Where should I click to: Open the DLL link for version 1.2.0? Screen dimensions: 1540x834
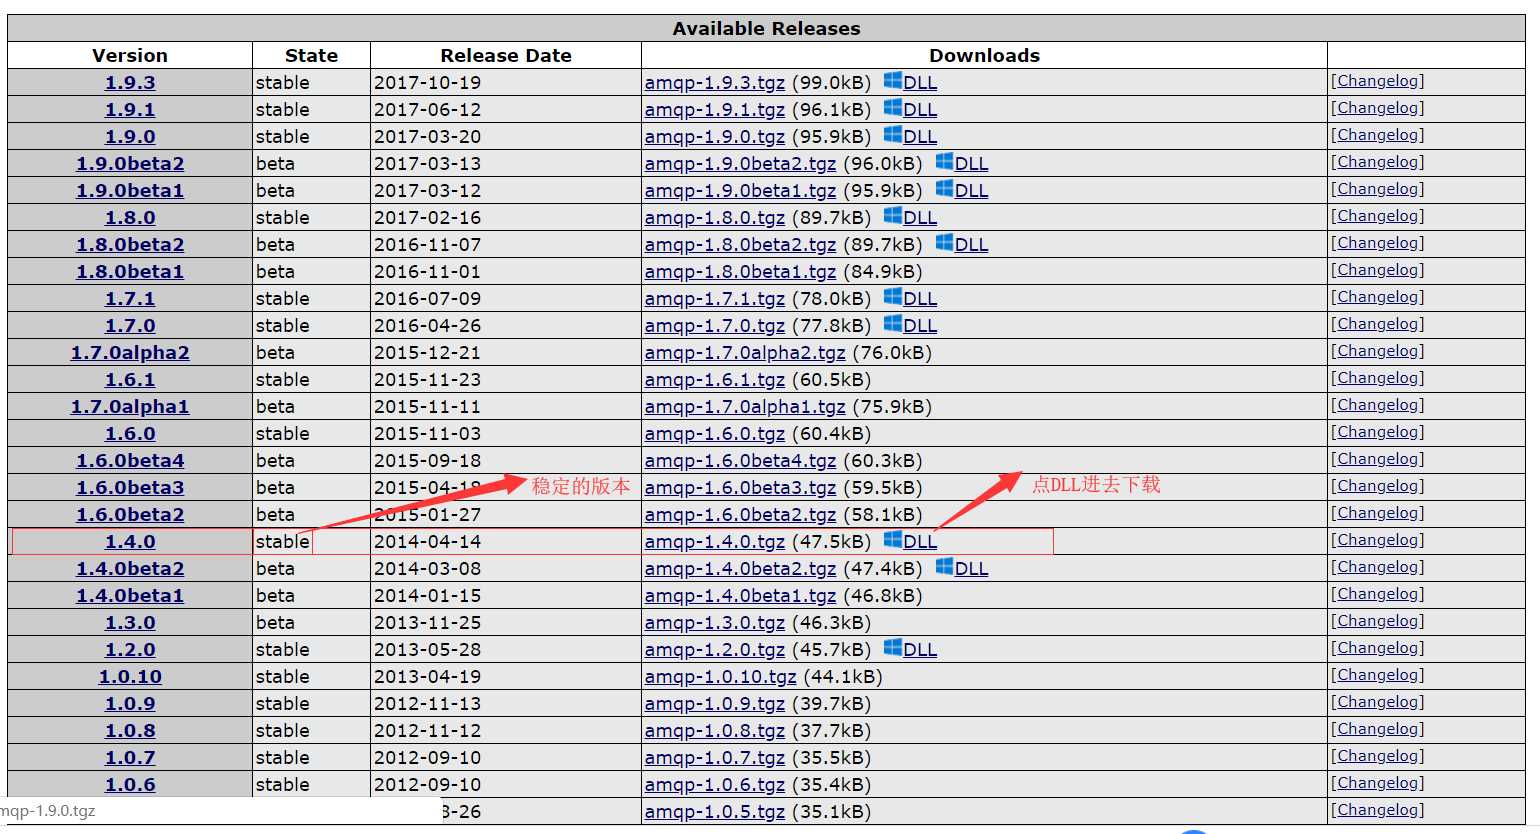920,650
